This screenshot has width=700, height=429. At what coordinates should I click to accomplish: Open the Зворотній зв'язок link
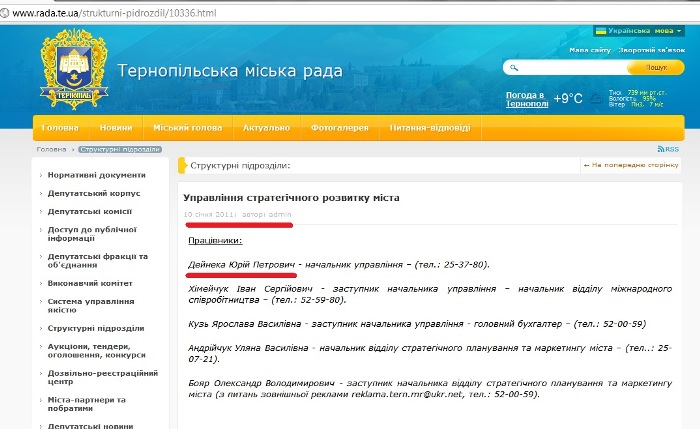tap(651, 50)
